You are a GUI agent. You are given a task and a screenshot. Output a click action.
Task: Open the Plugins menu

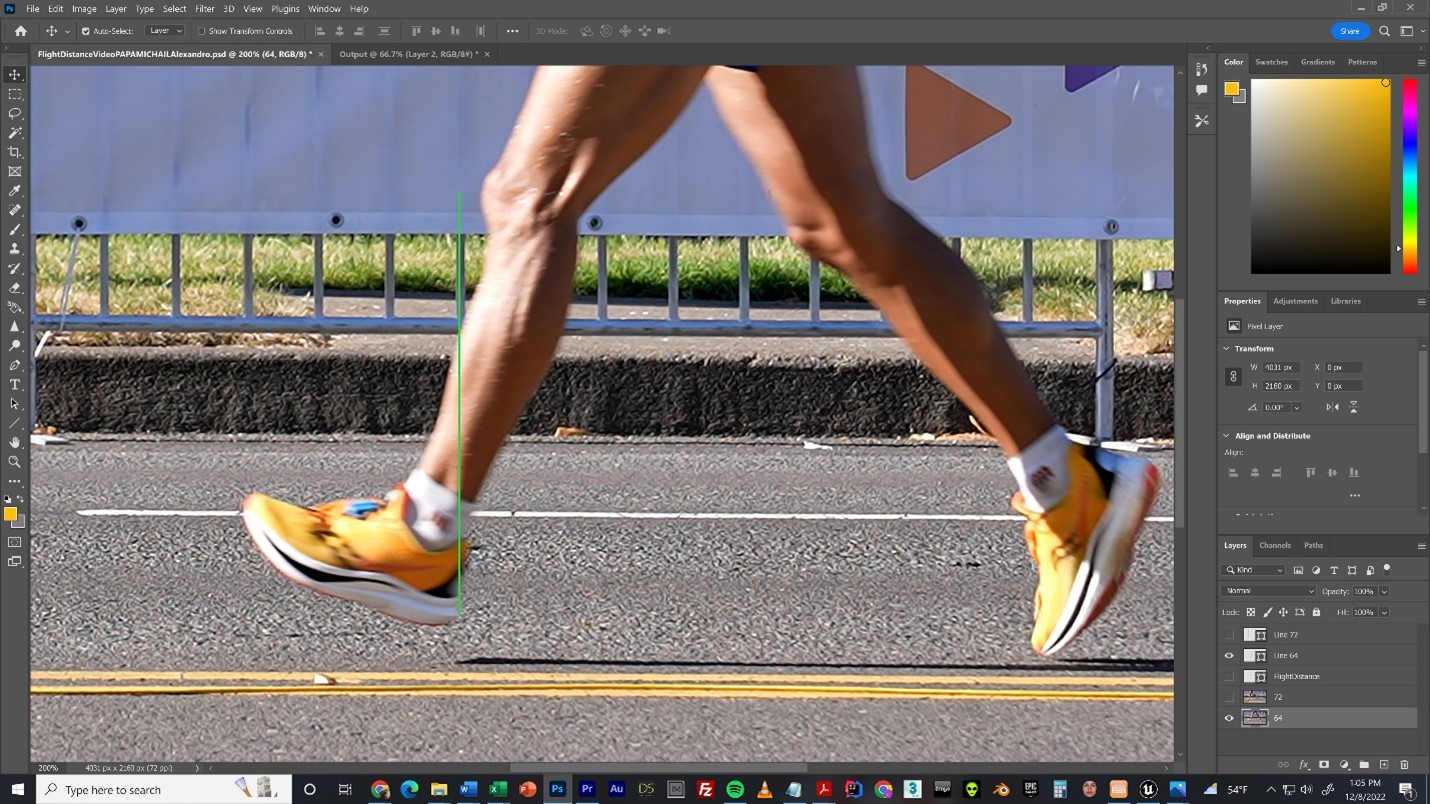click(x=285, y=9)
